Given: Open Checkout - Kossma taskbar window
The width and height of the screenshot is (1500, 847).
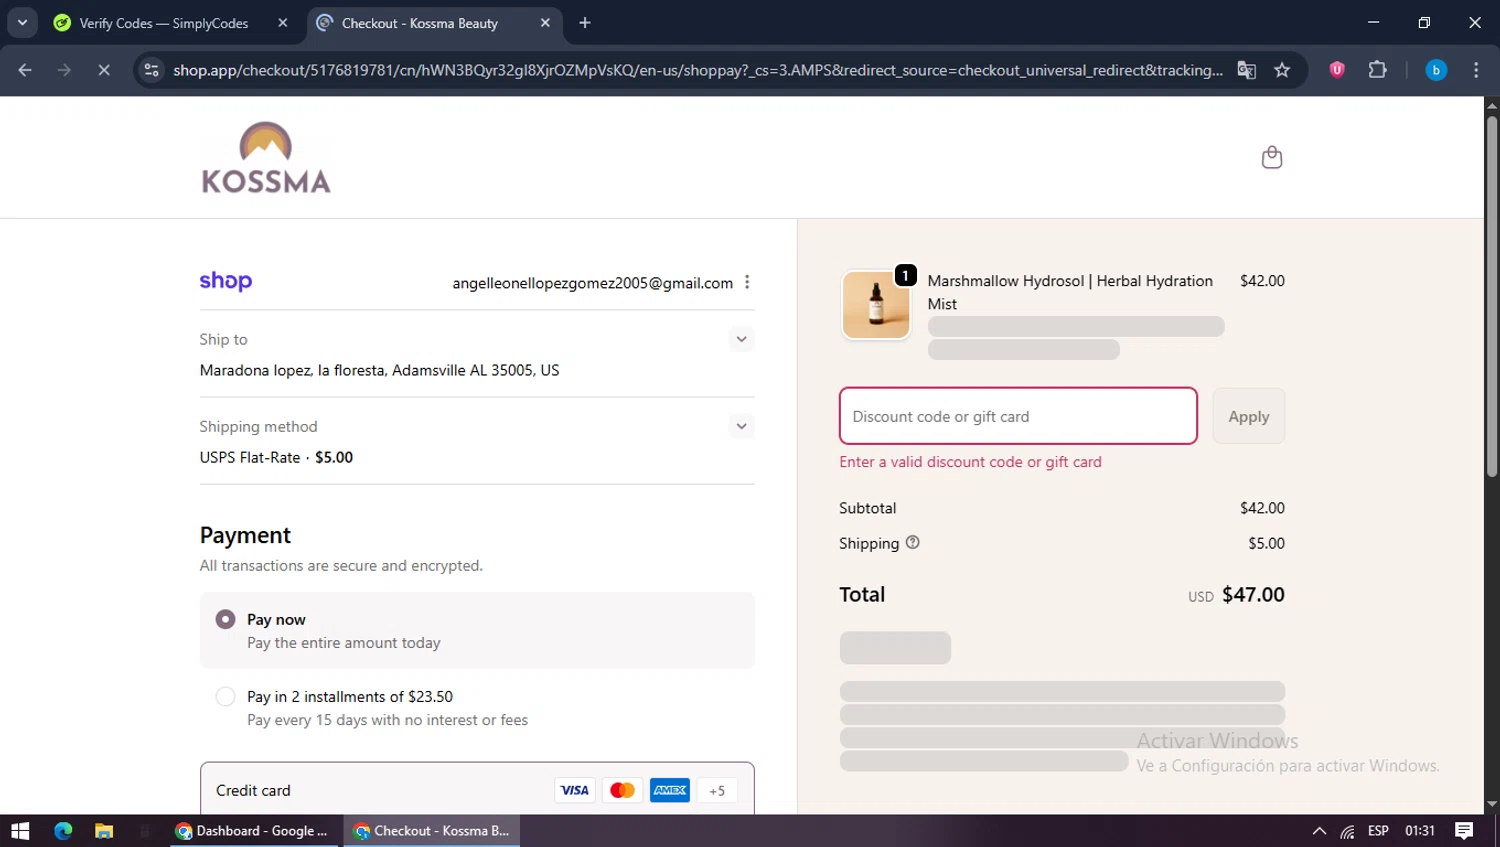Looking at the screenshot, I should [432, 831].
